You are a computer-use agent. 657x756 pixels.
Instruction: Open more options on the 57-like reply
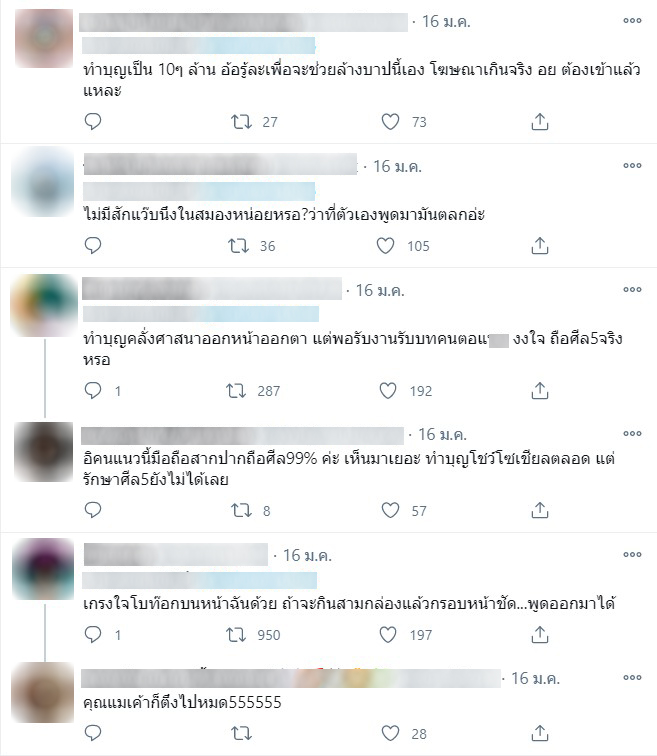click(x=632, y=433)
